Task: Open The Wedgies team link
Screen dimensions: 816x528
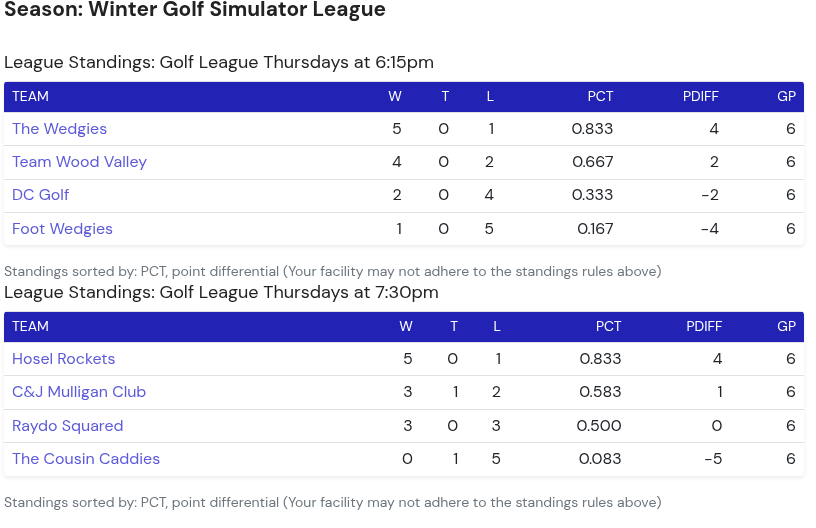Action: pos(59,129)
